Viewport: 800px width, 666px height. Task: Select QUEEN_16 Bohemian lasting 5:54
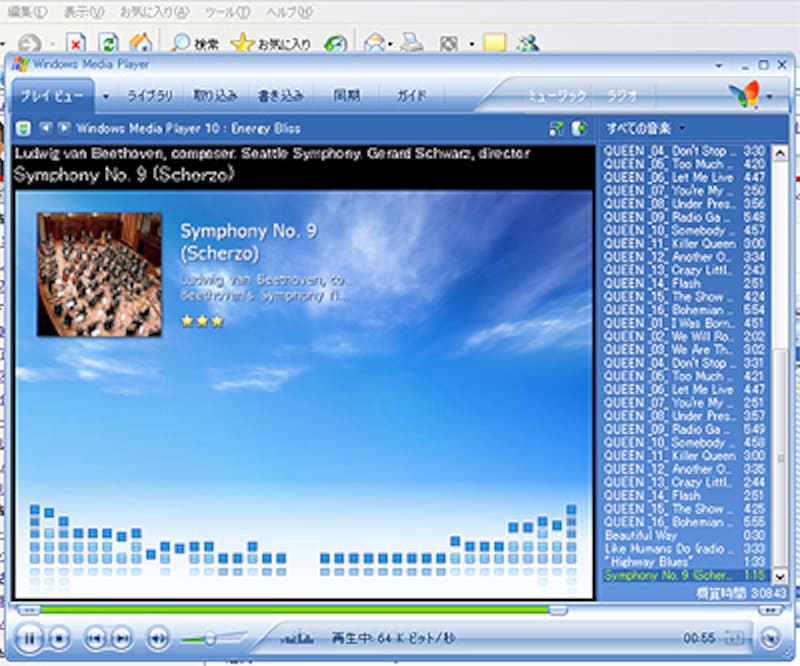click(684, 310)
